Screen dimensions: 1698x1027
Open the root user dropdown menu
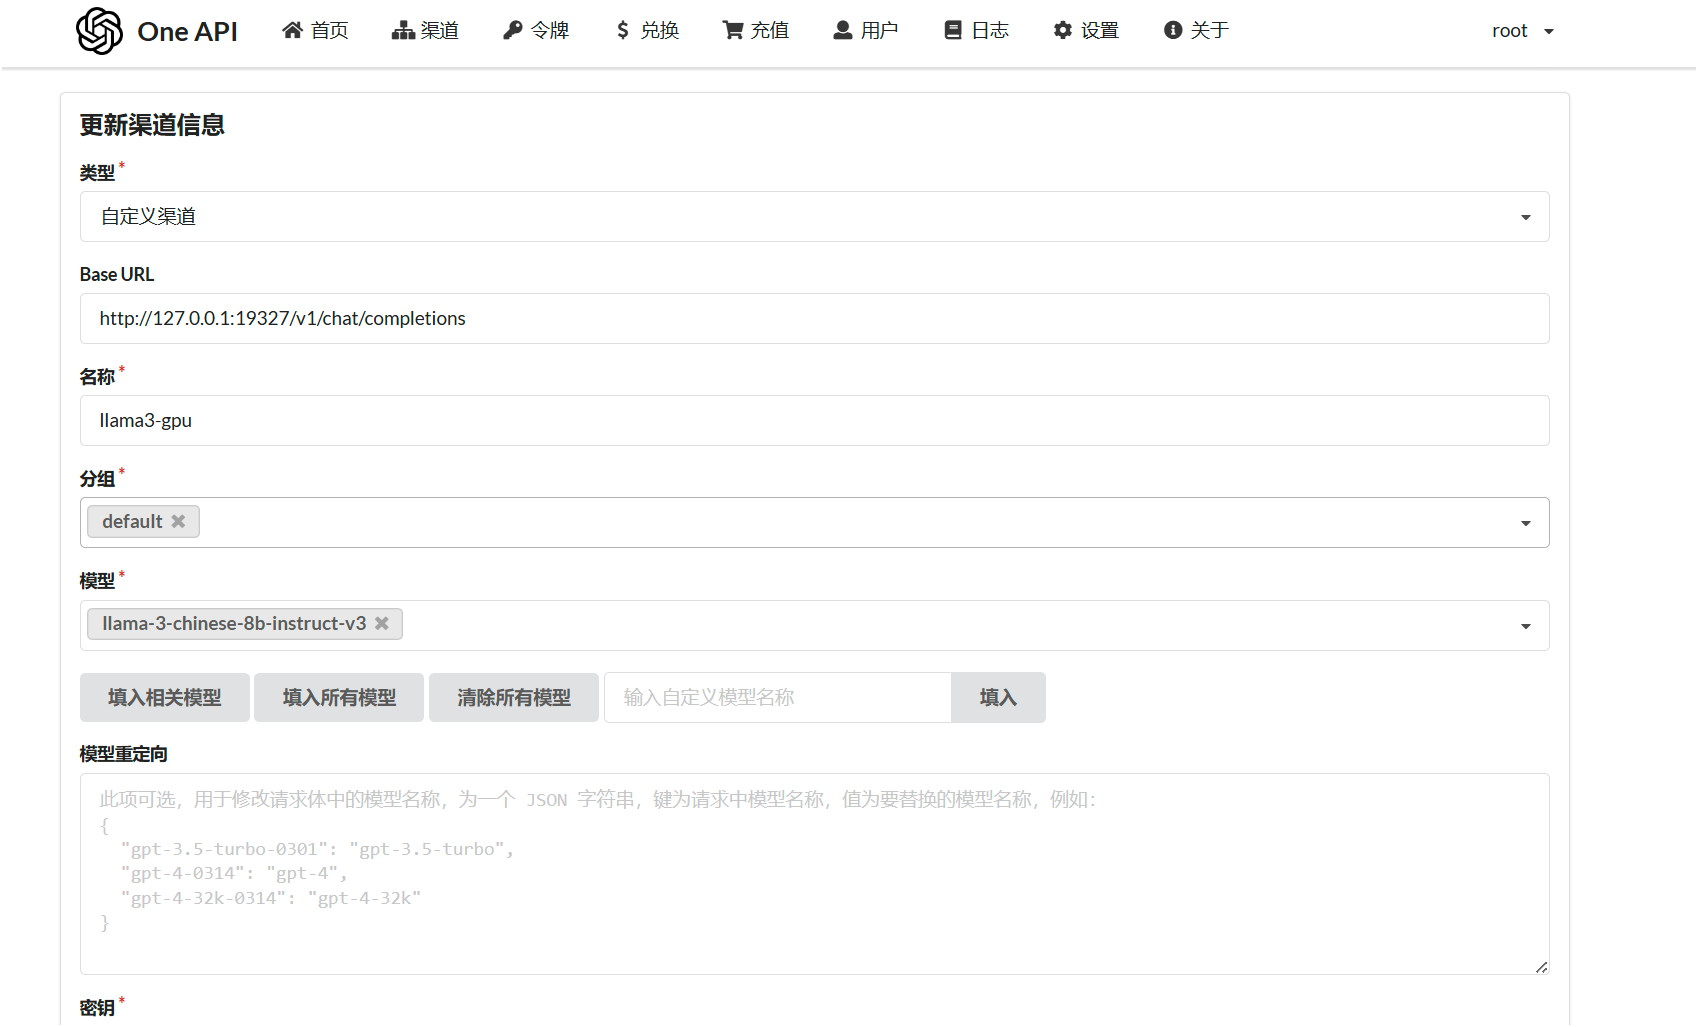tap(1522, 31)
